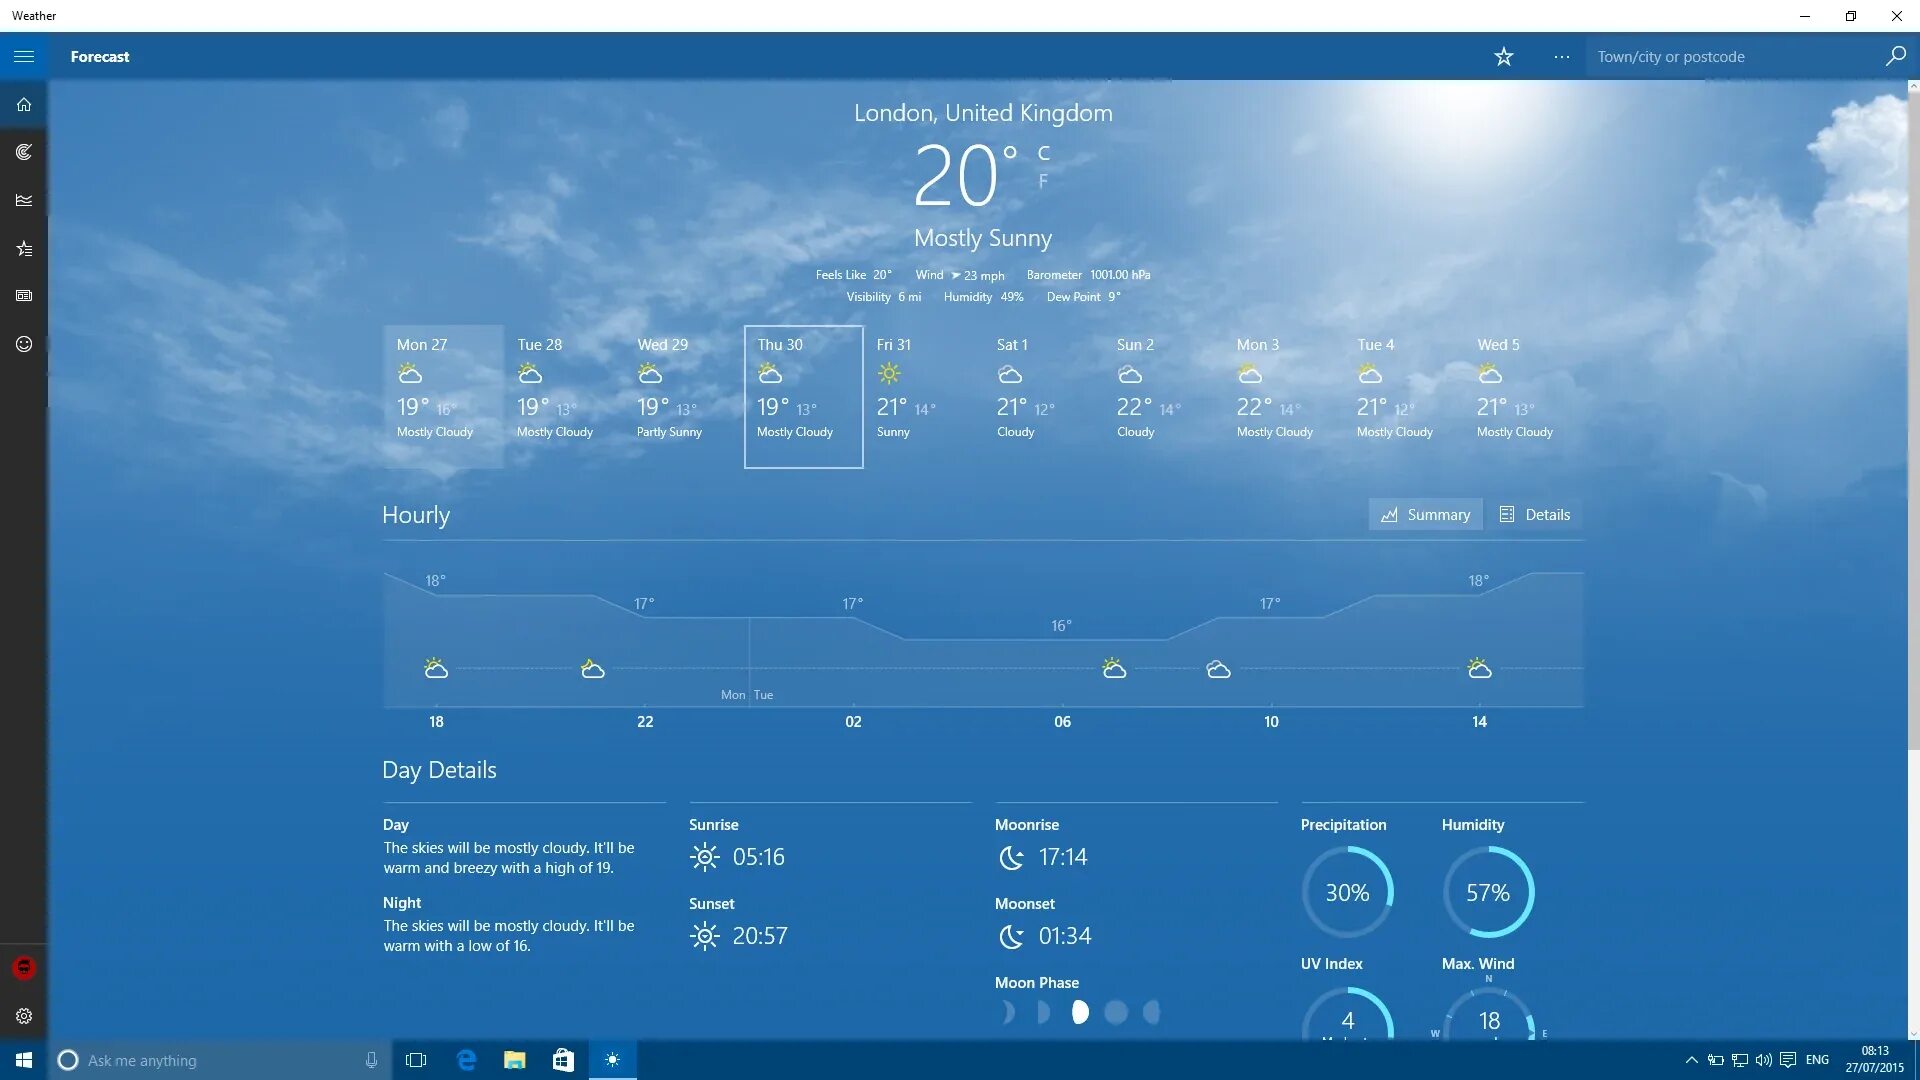Viewport: 1920px width, 1080px height.
Task: Open Microsoft Edge from the taskbar
Action: click(466, 1060)
